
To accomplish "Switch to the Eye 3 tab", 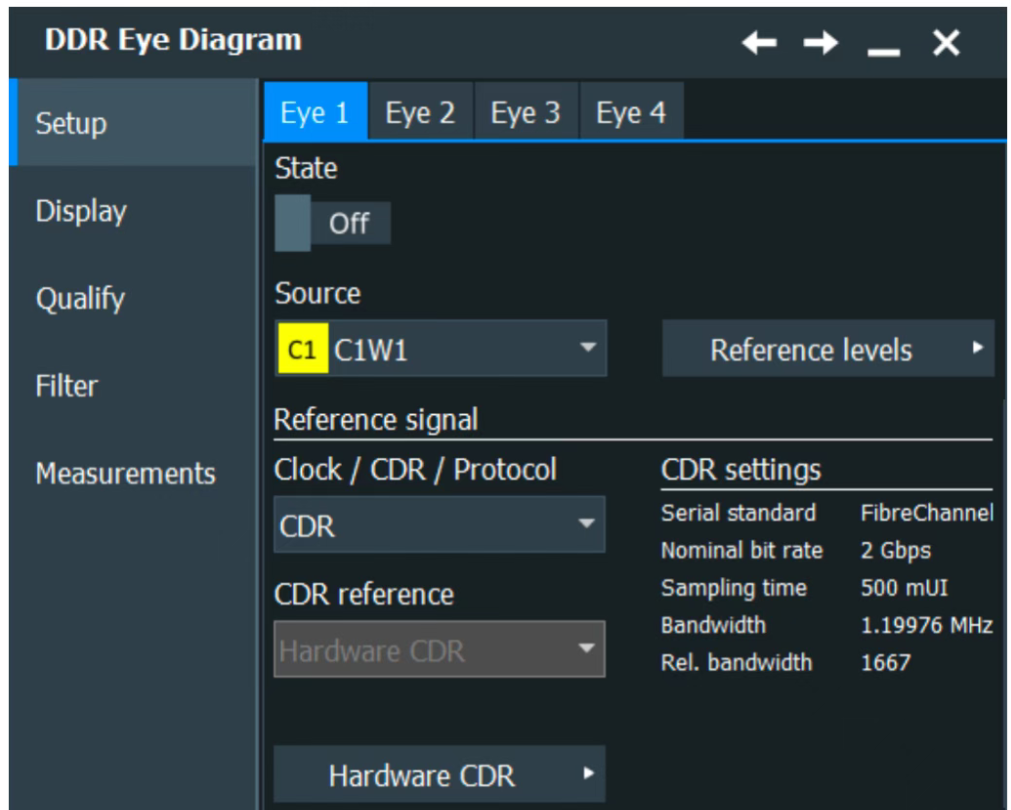I will (x=526, y=112).
